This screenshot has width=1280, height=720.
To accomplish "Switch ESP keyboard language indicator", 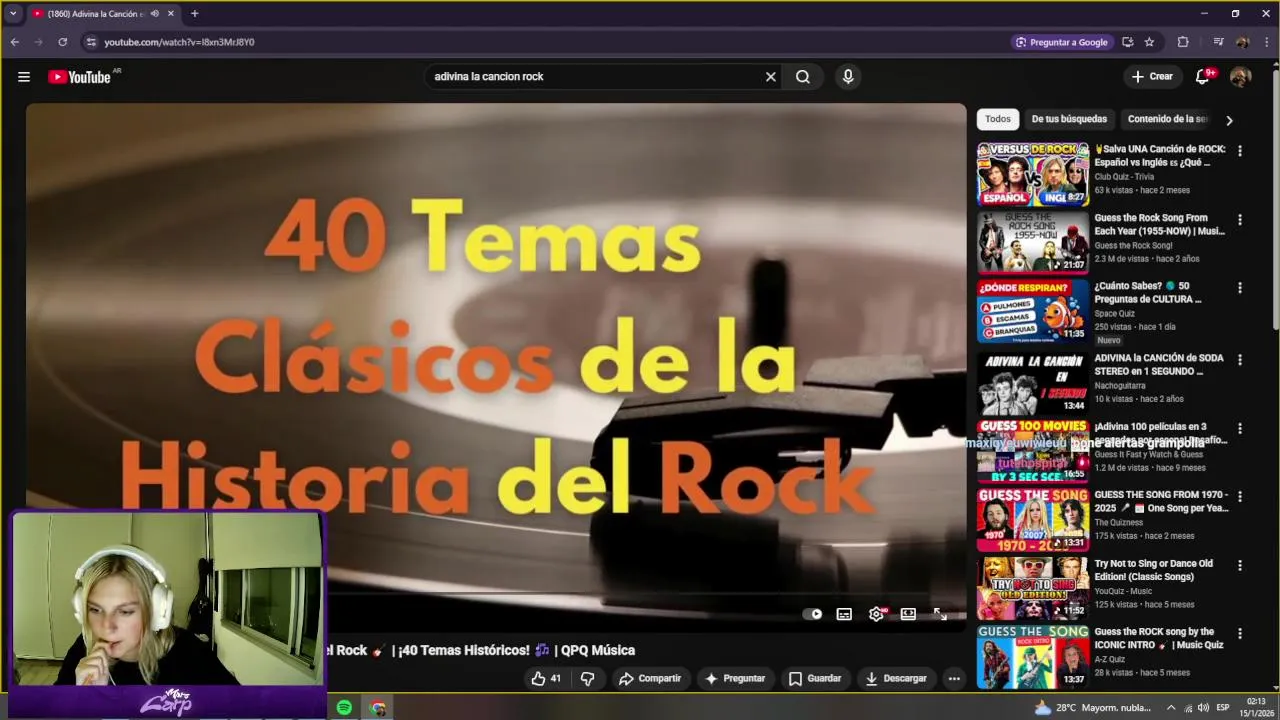I will [x=1222, y=708].
